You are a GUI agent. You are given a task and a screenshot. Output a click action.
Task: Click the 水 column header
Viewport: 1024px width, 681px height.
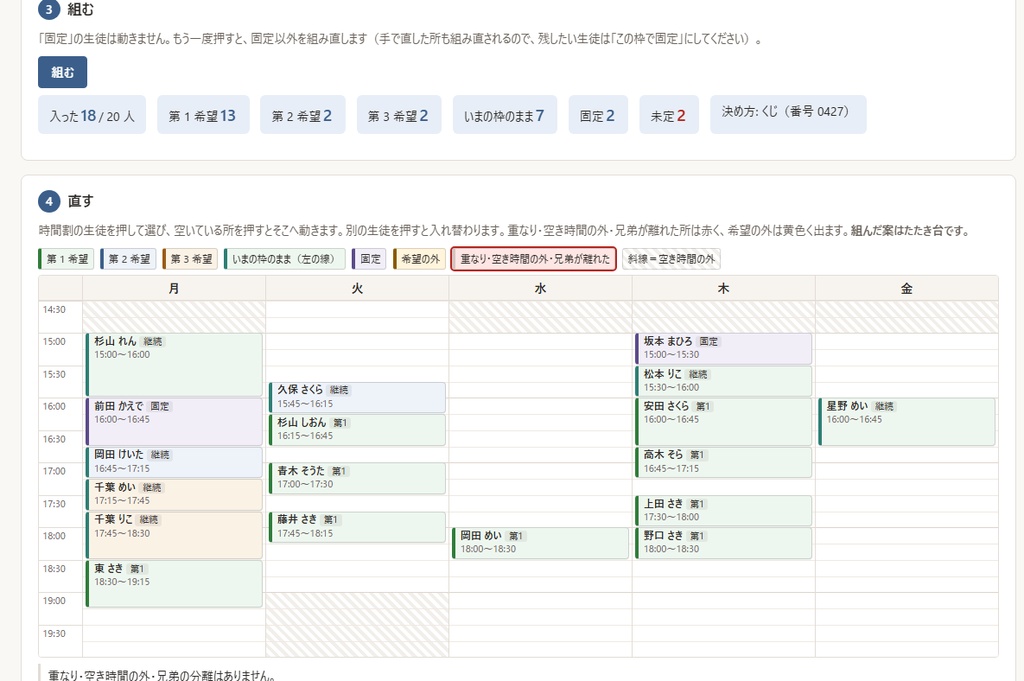point(541,289)
